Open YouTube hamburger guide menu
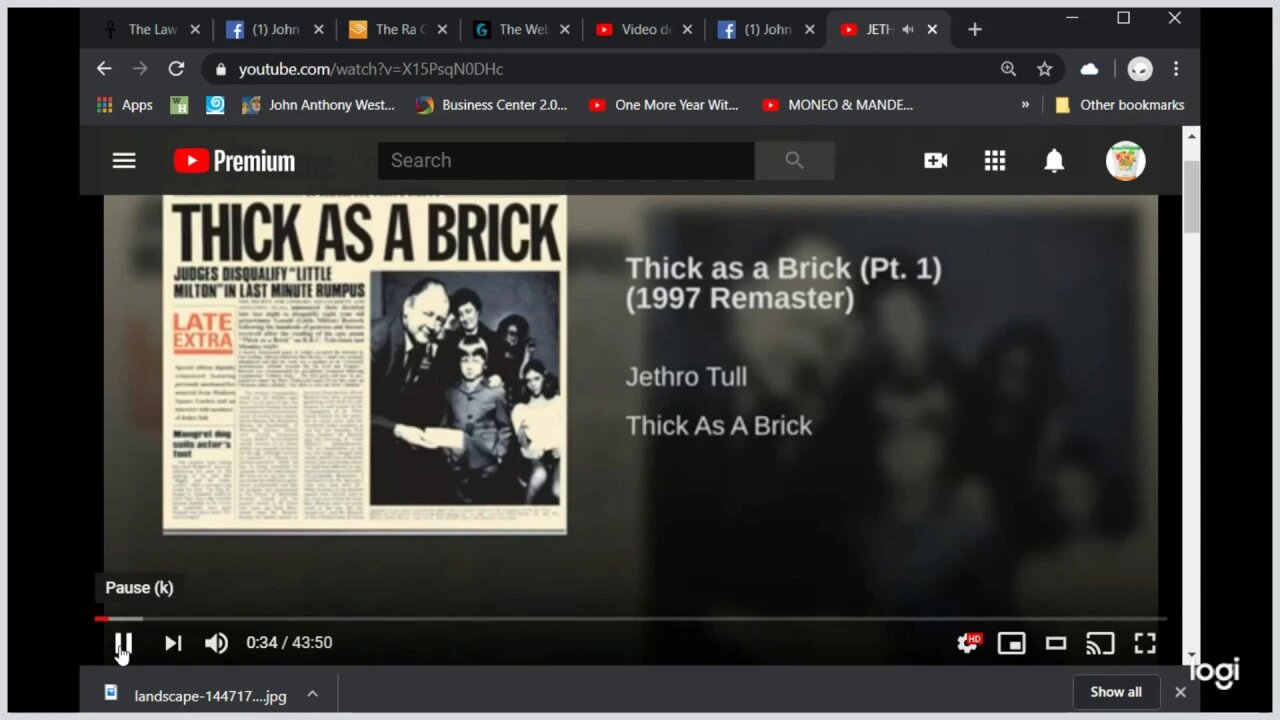Viewport: 1280px width, 720px height. (124, 160)
